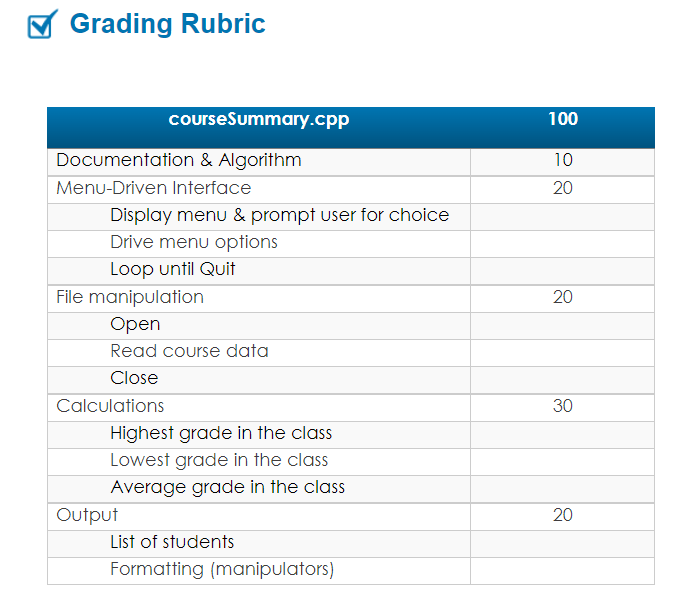Select the Read course data row
Image resolution: width=687 pixels, height=600 pixels.
click(351, 353)
